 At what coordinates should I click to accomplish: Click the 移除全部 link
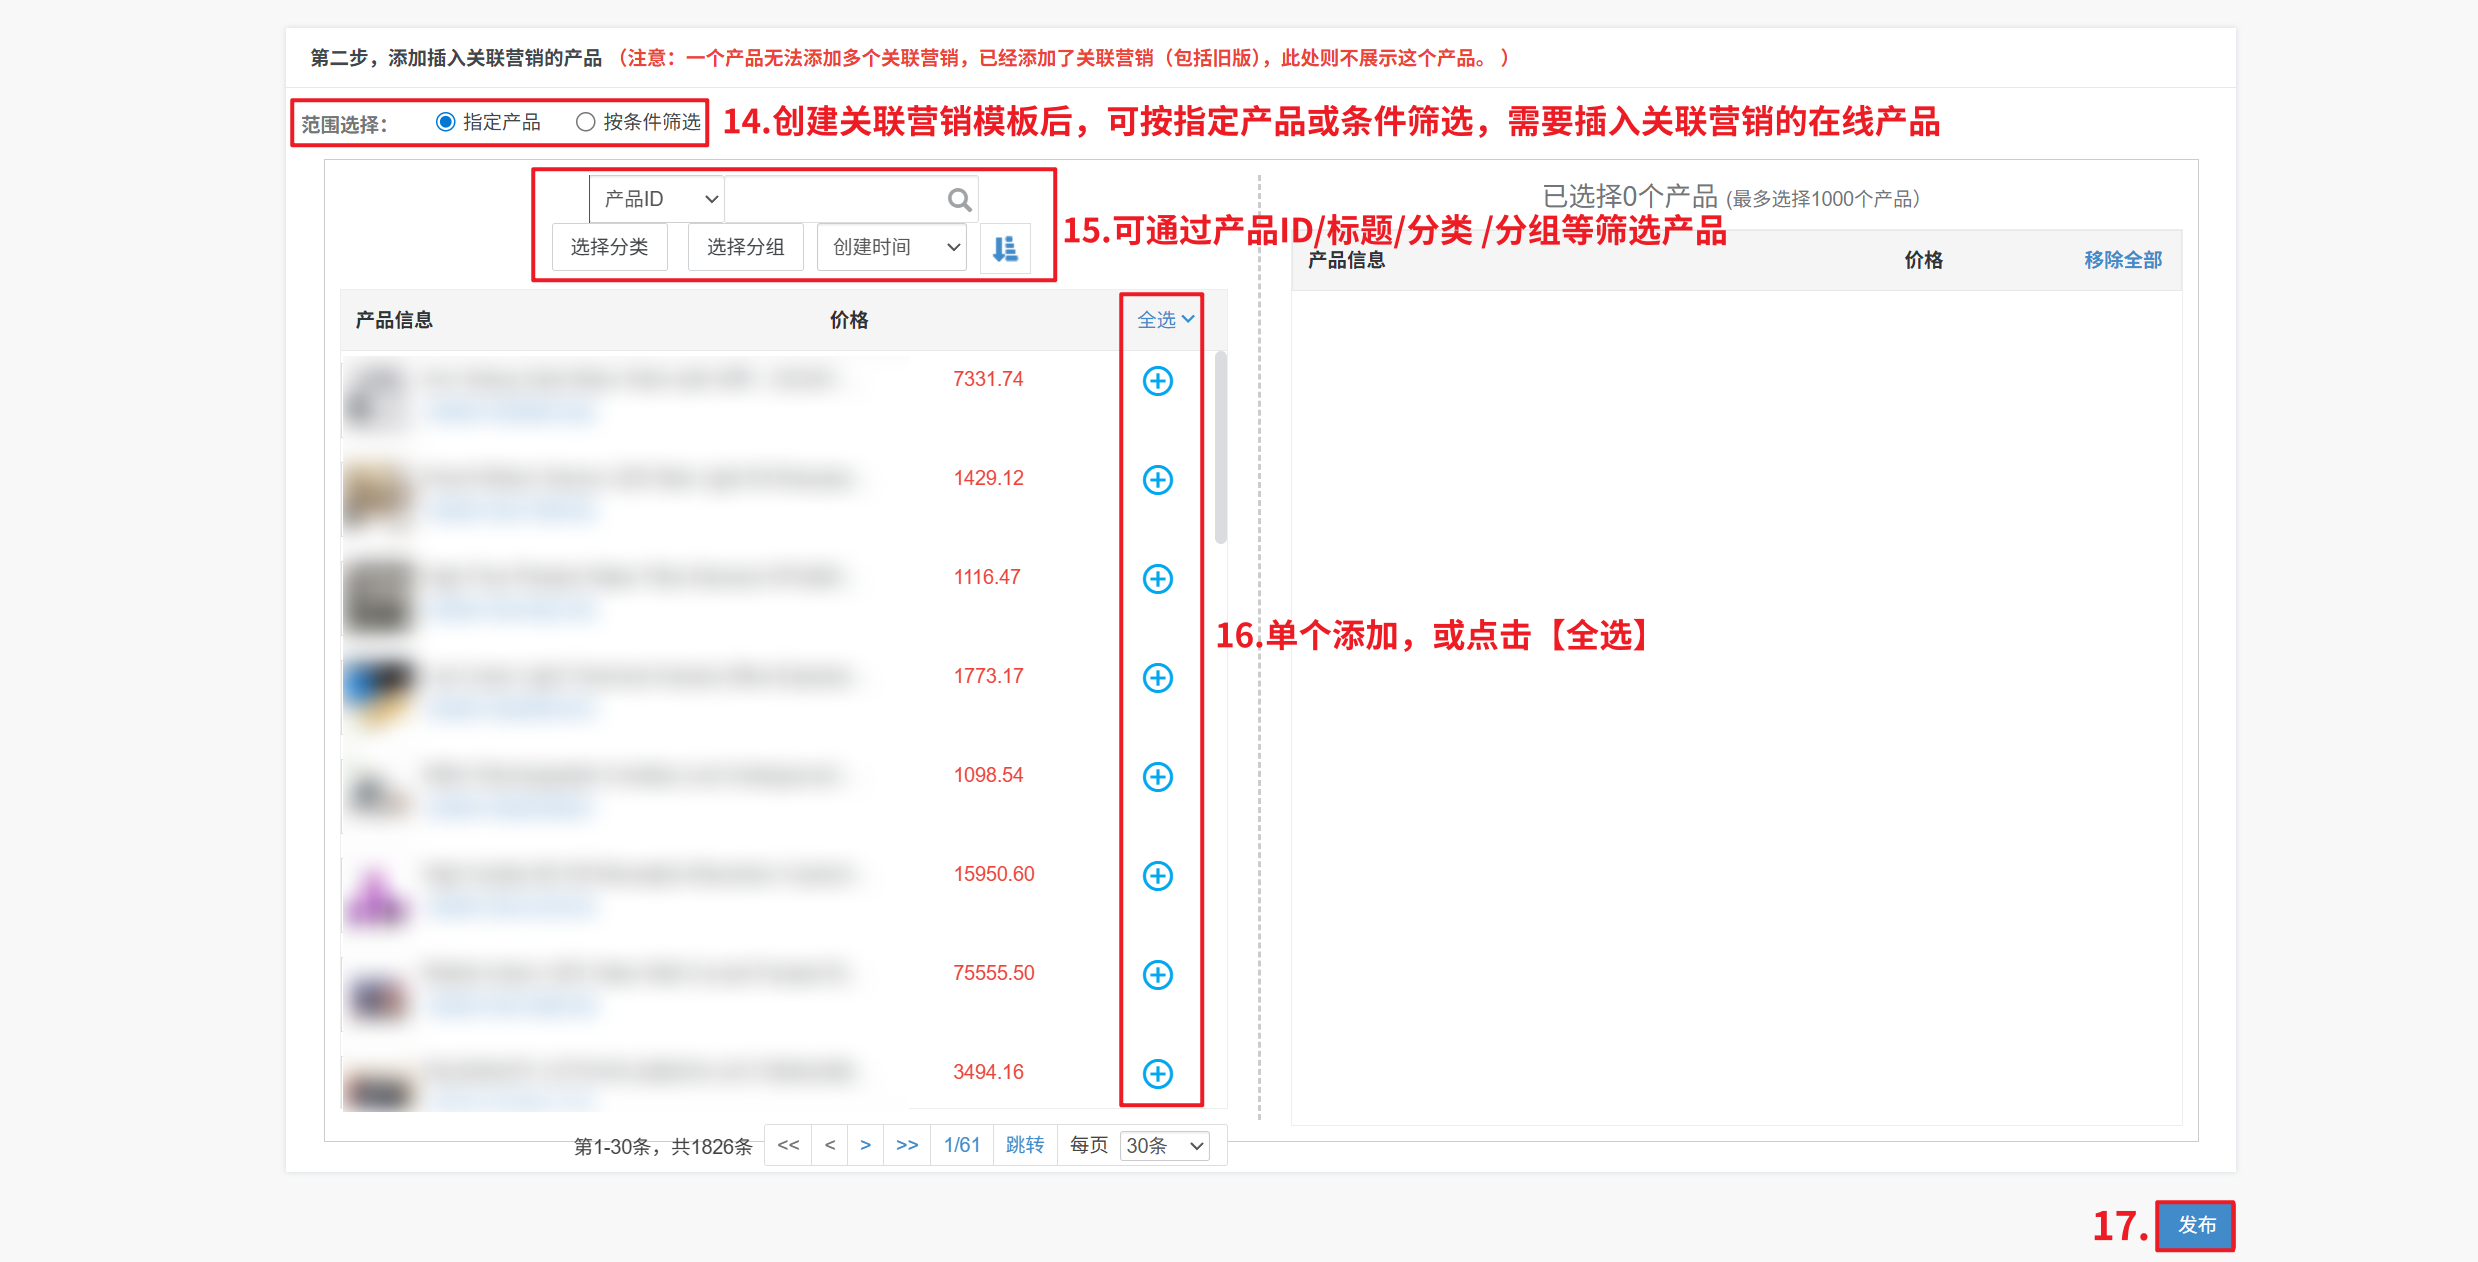pyautogui.click(x=2122, y=260)
